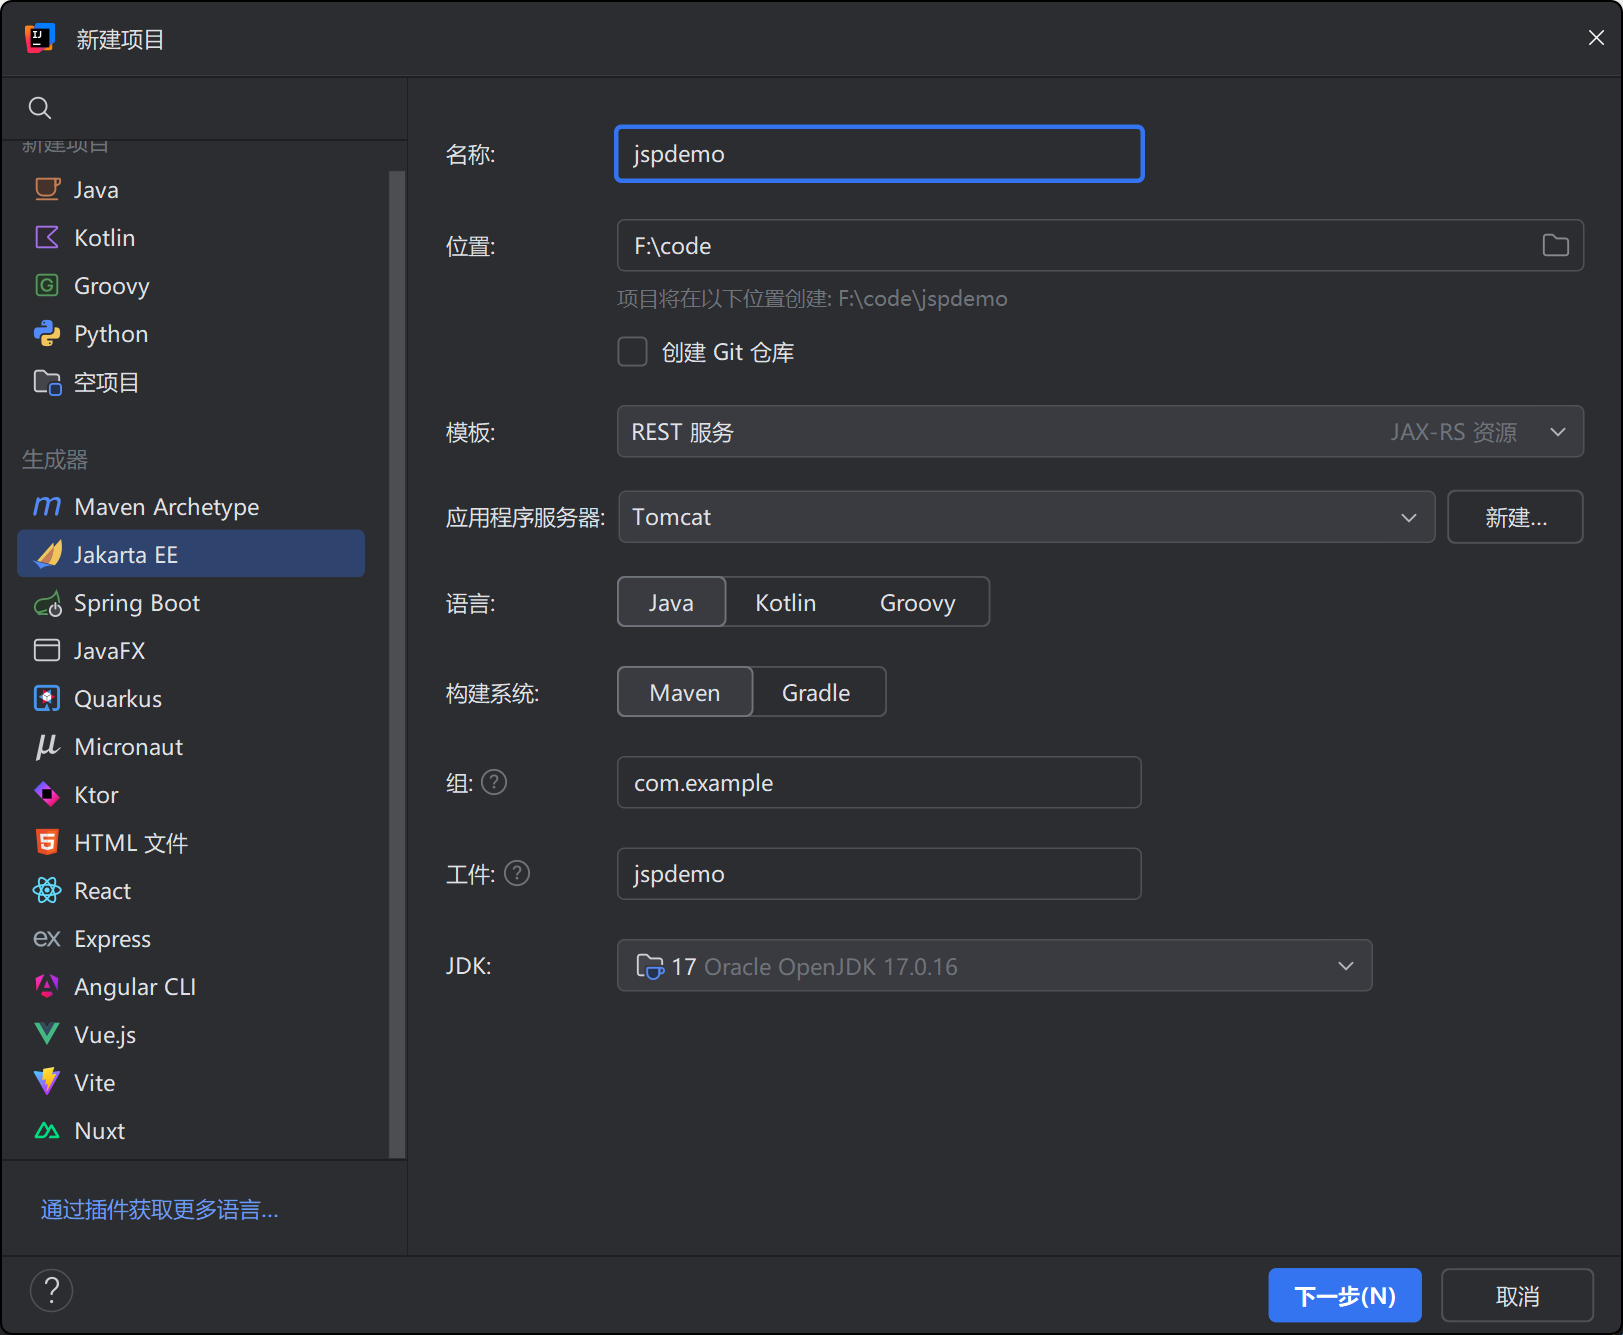Image resolution: width=1623 pixels, height=1335 pixels.
Task: Pick Groovy generator icon
Action: pyautogui.click(x=47, y=285)
